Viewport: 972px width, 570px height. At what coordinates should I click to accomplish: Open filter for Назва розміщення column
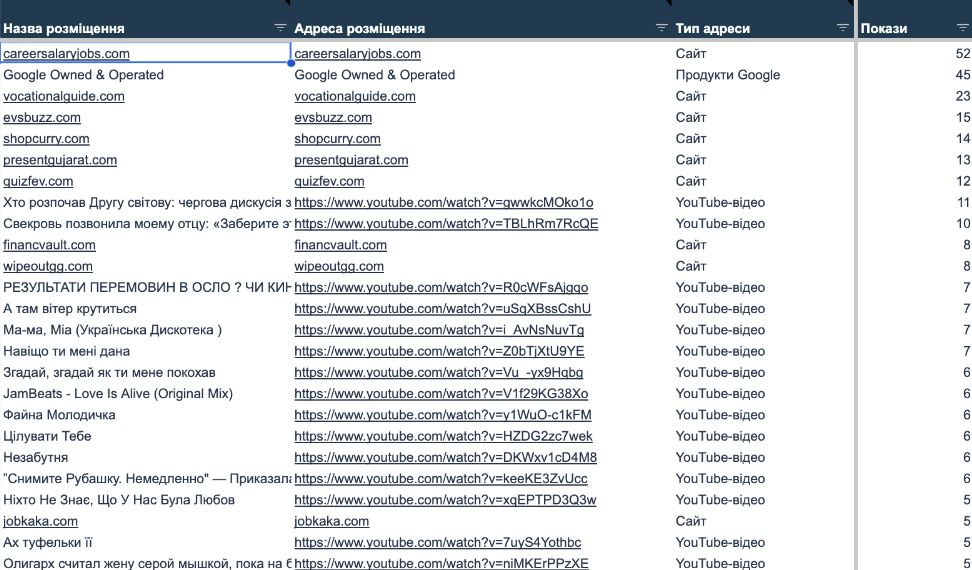280,27
